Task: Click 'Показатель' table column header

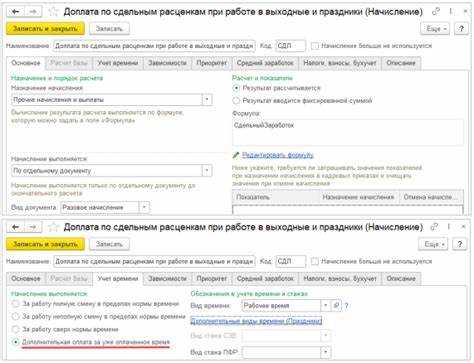Action: point(276,197)
